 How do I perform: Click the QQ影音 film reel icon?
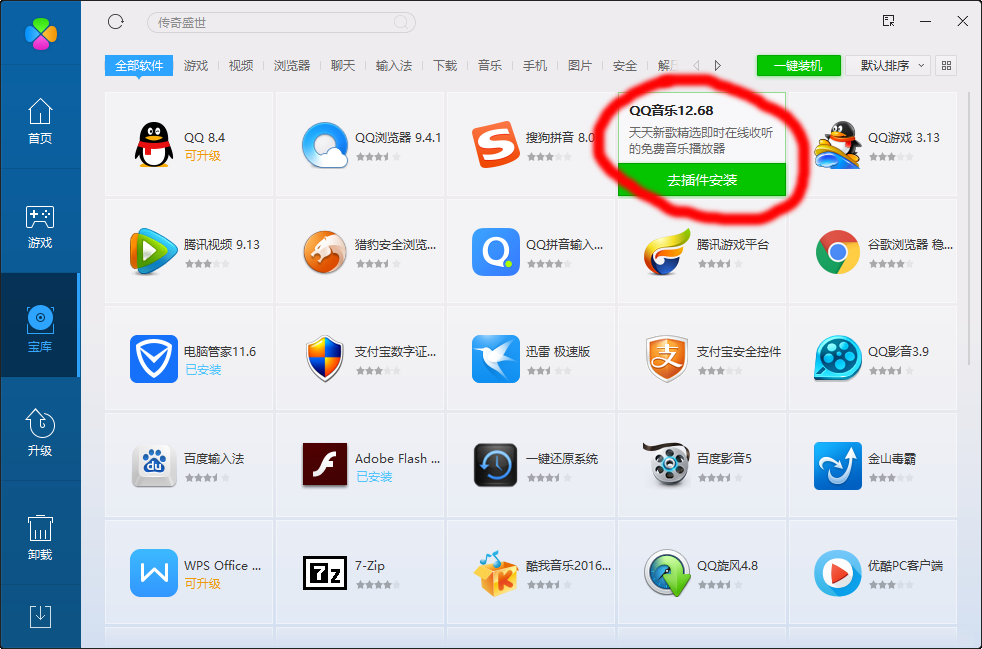(837, 359)
